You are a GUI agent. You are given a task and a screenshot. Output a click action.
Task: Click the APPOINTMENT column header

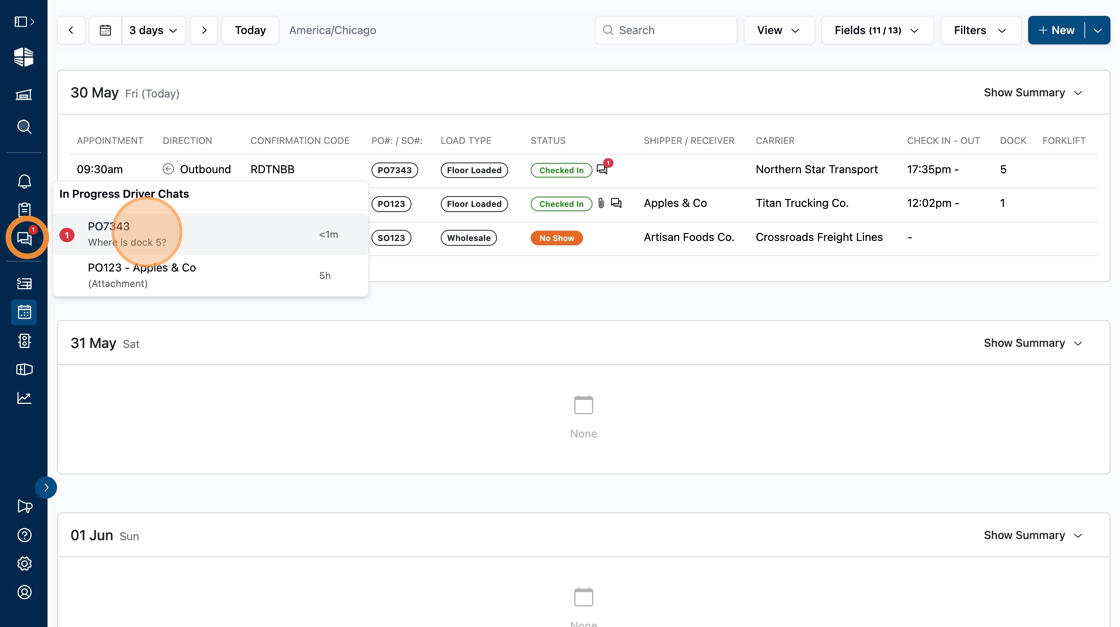(x=110, y=141)
